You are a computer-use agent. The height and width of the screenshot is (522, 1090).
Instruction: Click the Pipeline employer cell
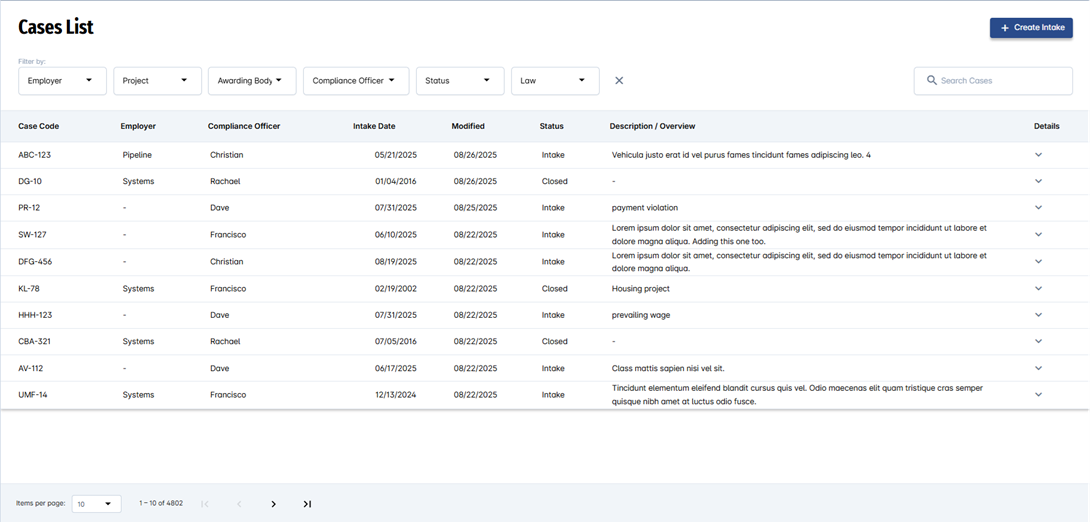(x=137, y=155)
